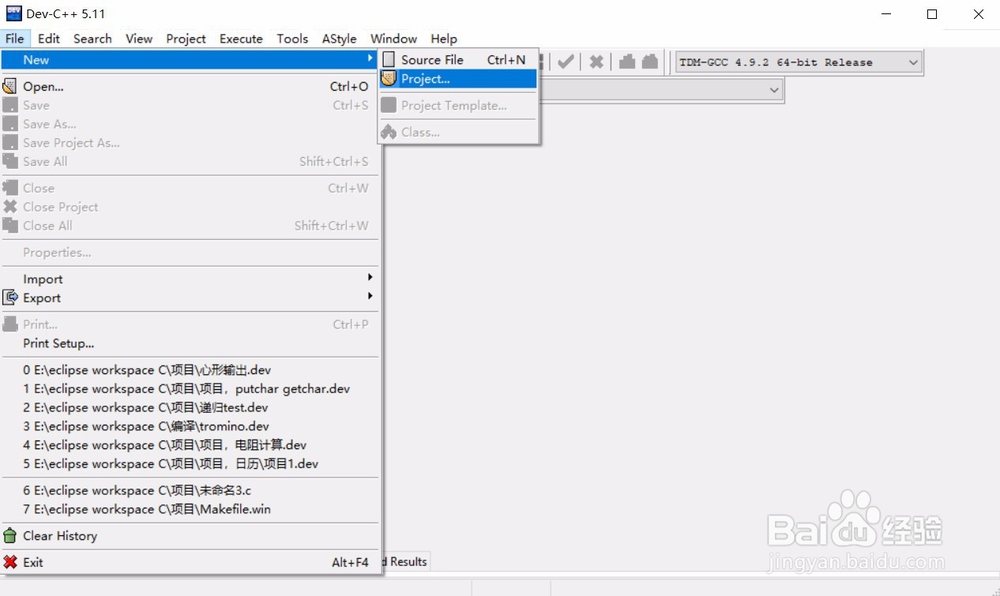The height and width of the screenshot is (596, 1000).
Task: Open the Execute menu
Action: click(x=241, y=39)
